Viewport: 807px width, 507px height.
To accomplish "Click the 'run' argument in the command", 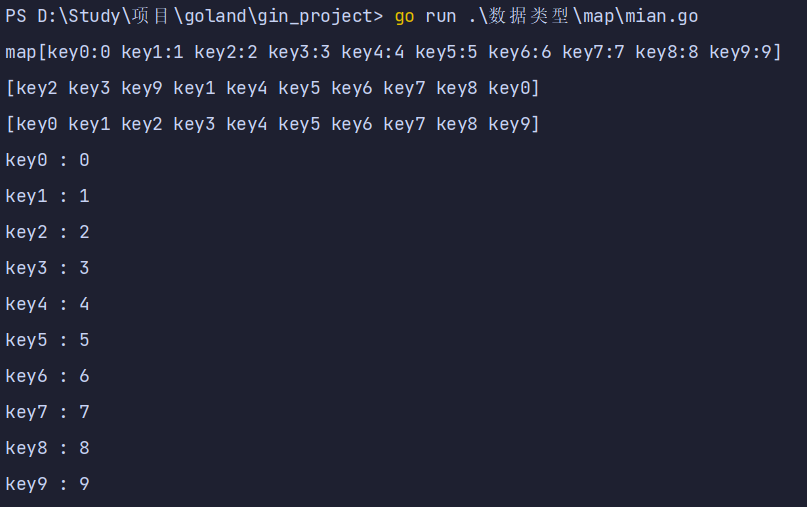I will (441, 16).
